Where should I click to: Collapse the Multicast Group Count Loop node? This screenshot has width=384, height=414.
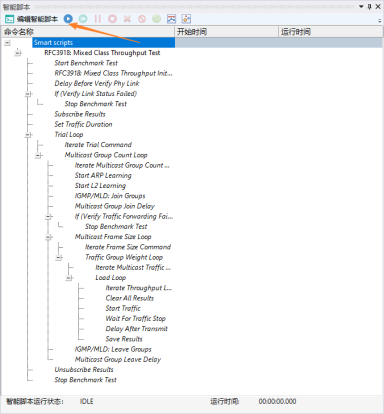click(x=38, y=155)
